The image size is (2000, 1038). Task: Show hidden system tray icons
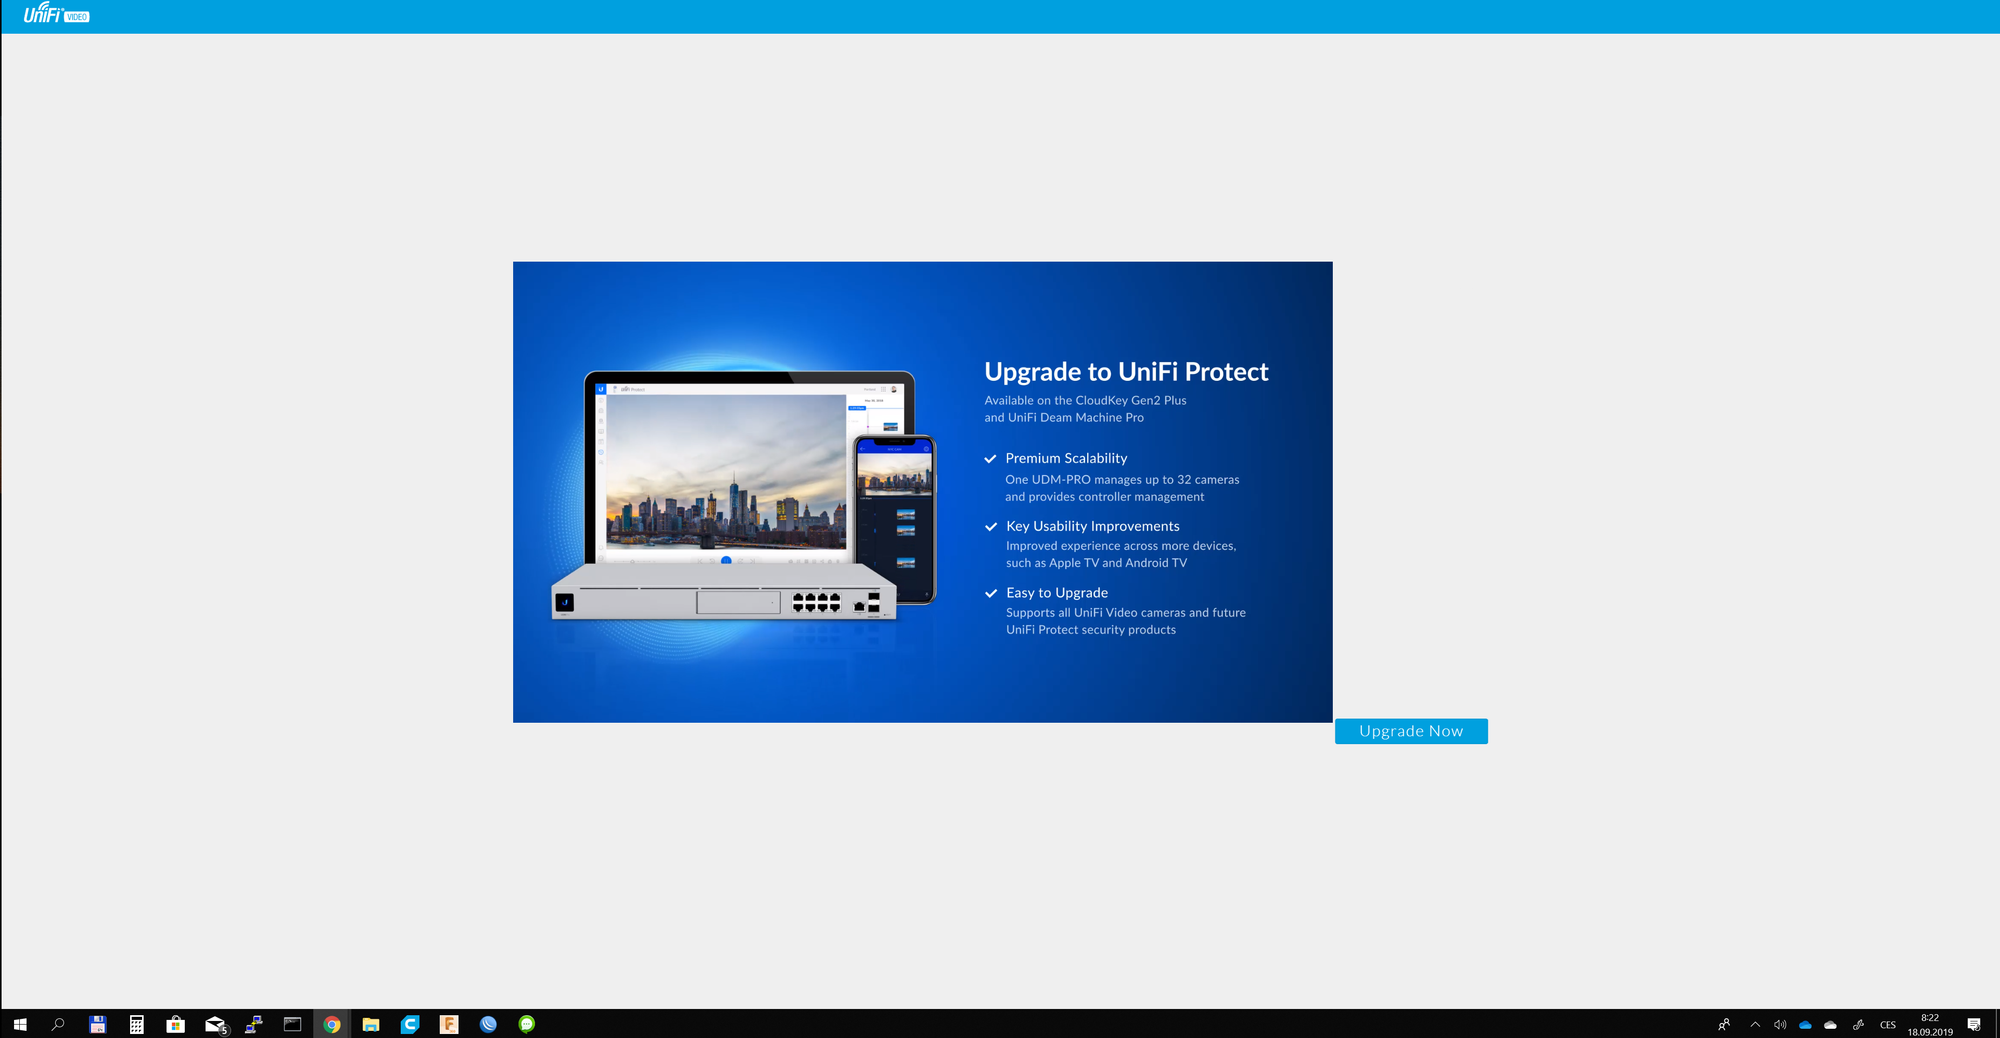click(x=1755, y=1024)
